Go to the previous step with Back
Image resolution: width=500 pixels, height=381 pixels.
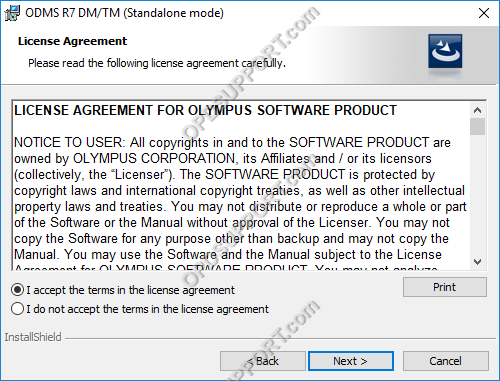pyautogui.click(x=263, y=361)
